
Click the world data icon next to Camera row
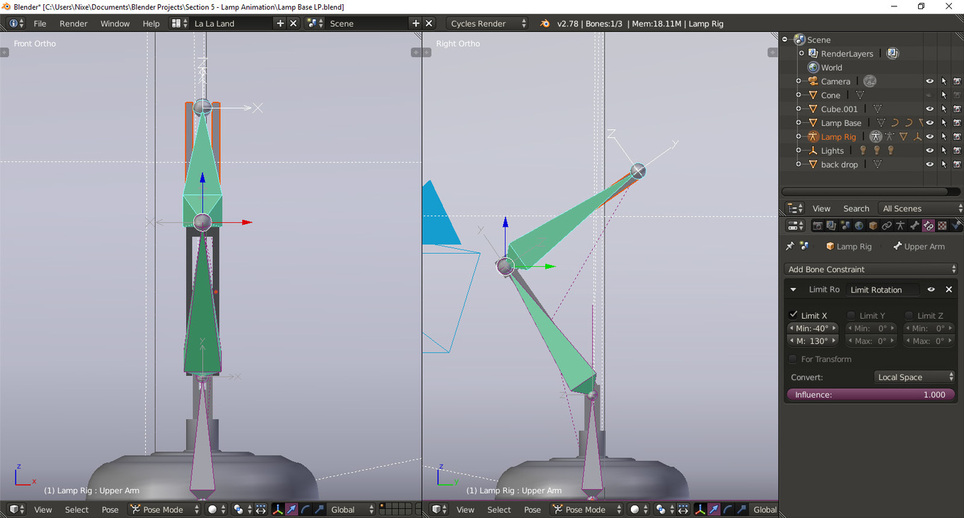869,81
